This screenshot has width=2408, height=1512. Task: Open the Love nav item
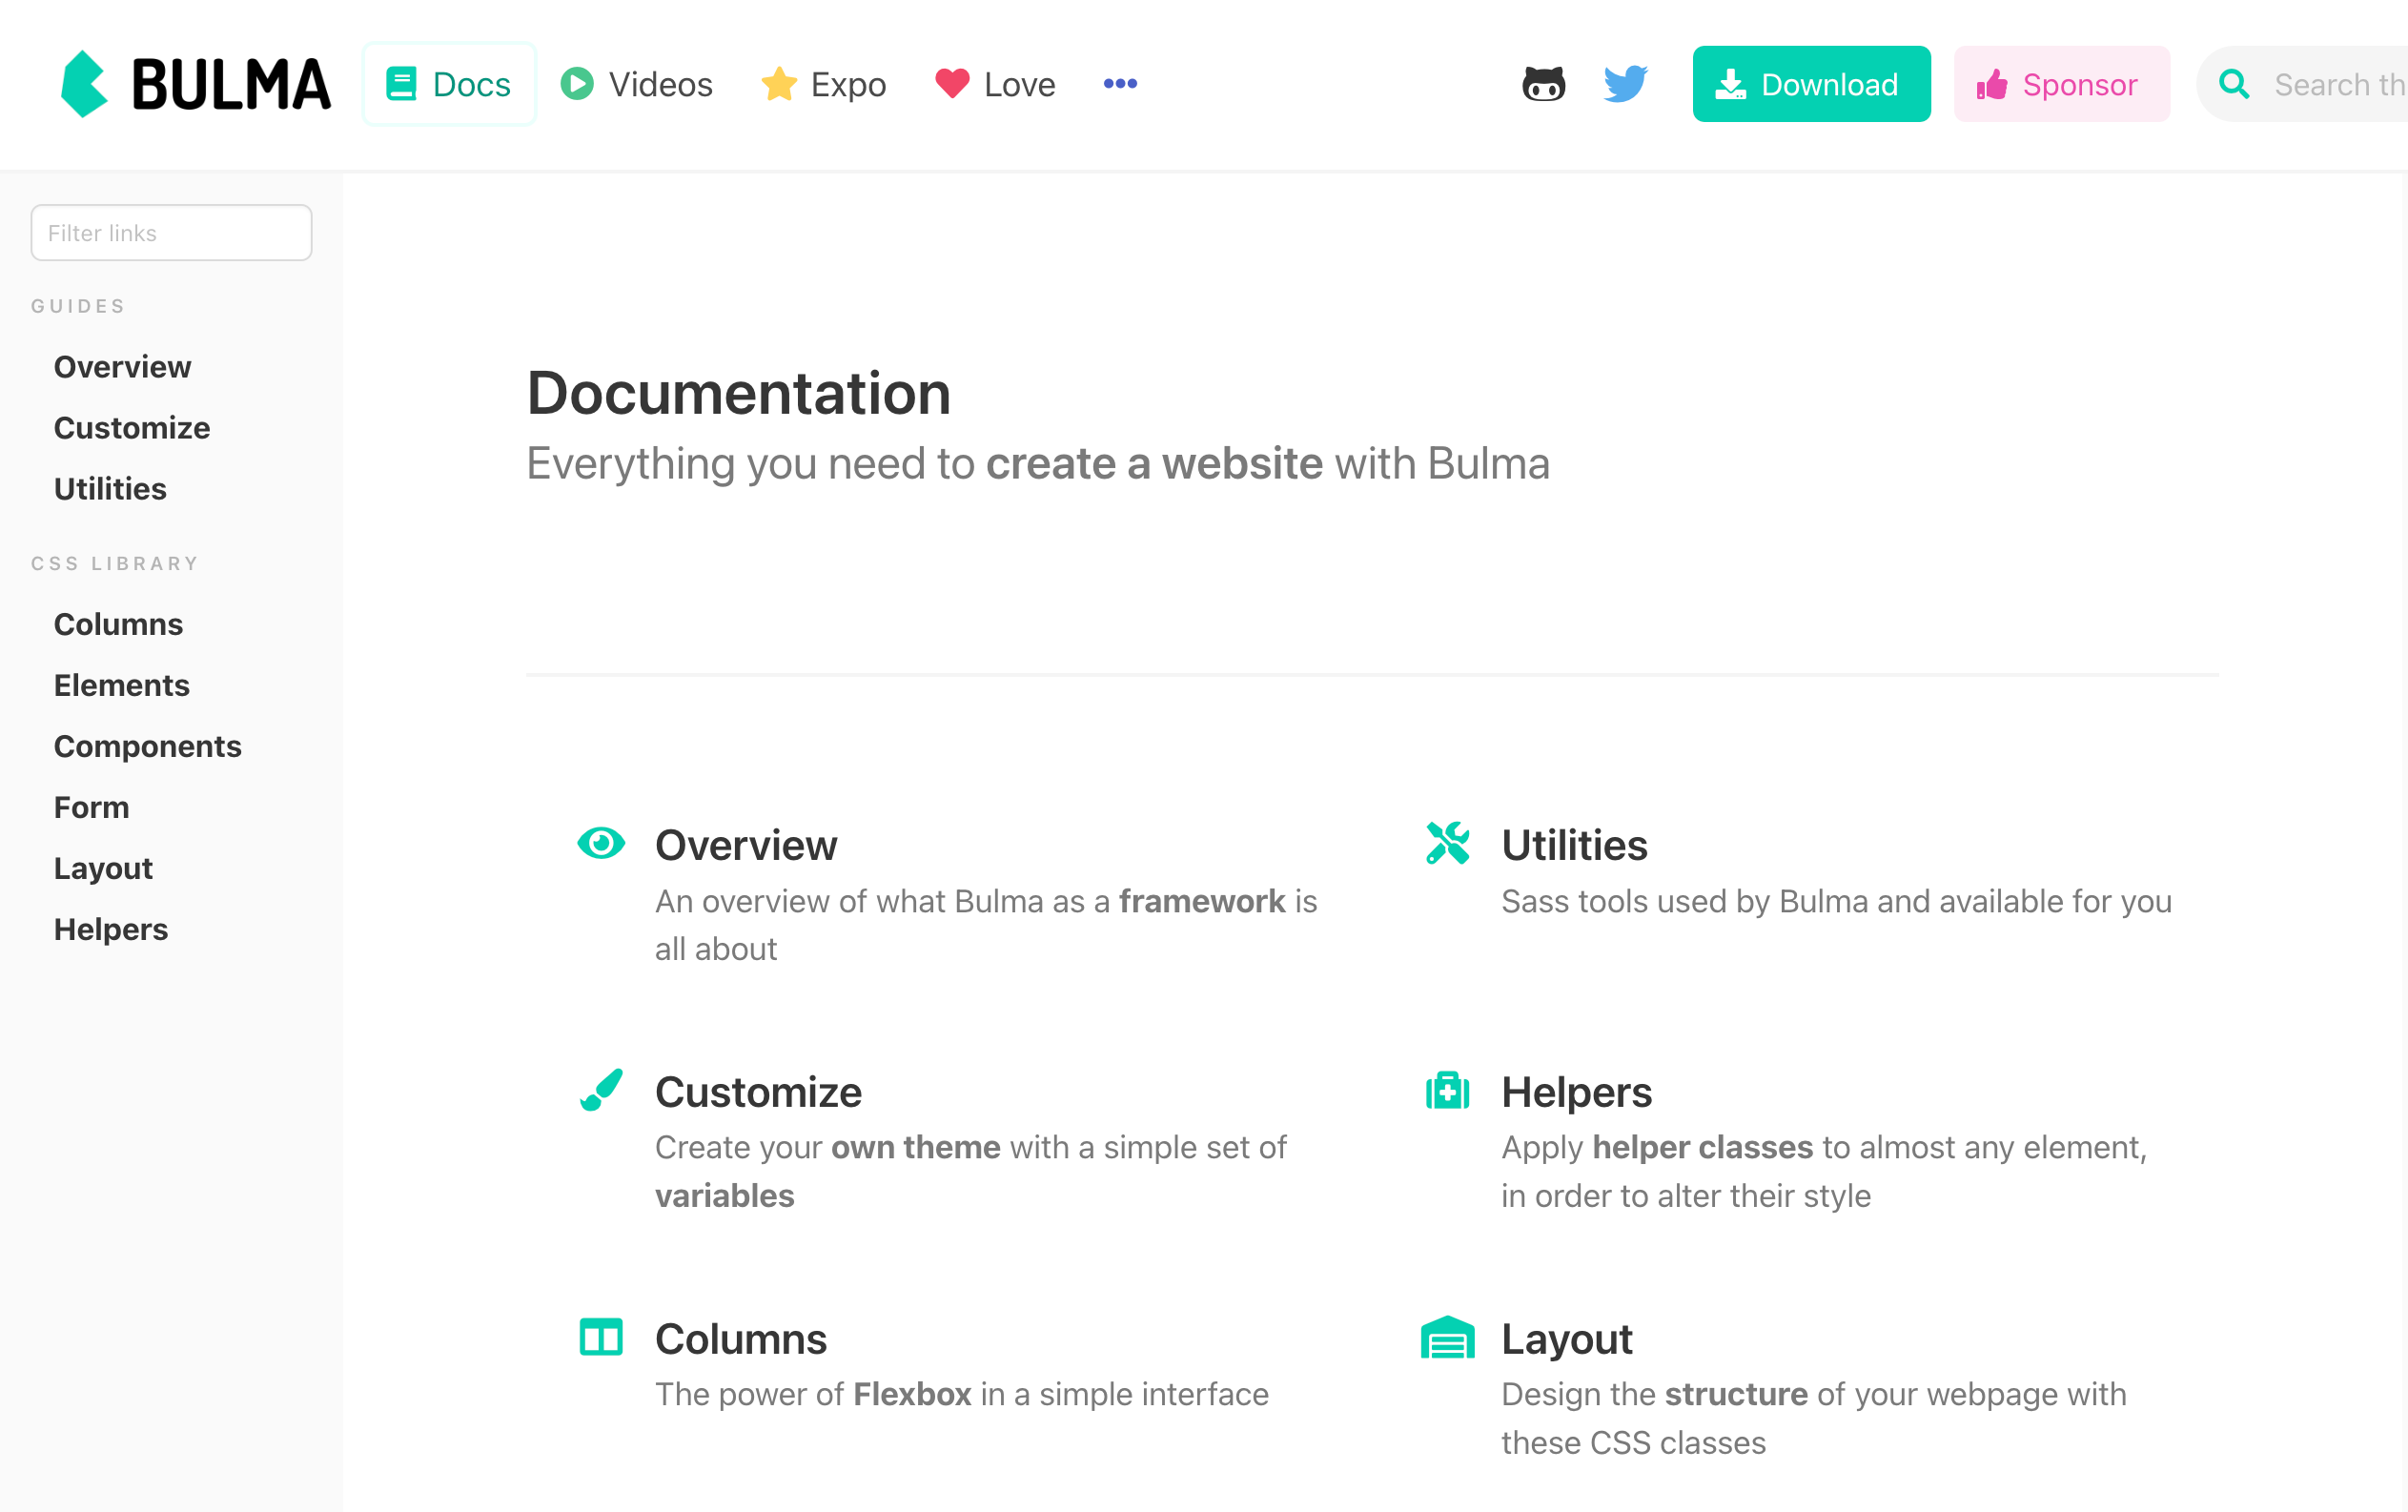click(x=995, y=84)
